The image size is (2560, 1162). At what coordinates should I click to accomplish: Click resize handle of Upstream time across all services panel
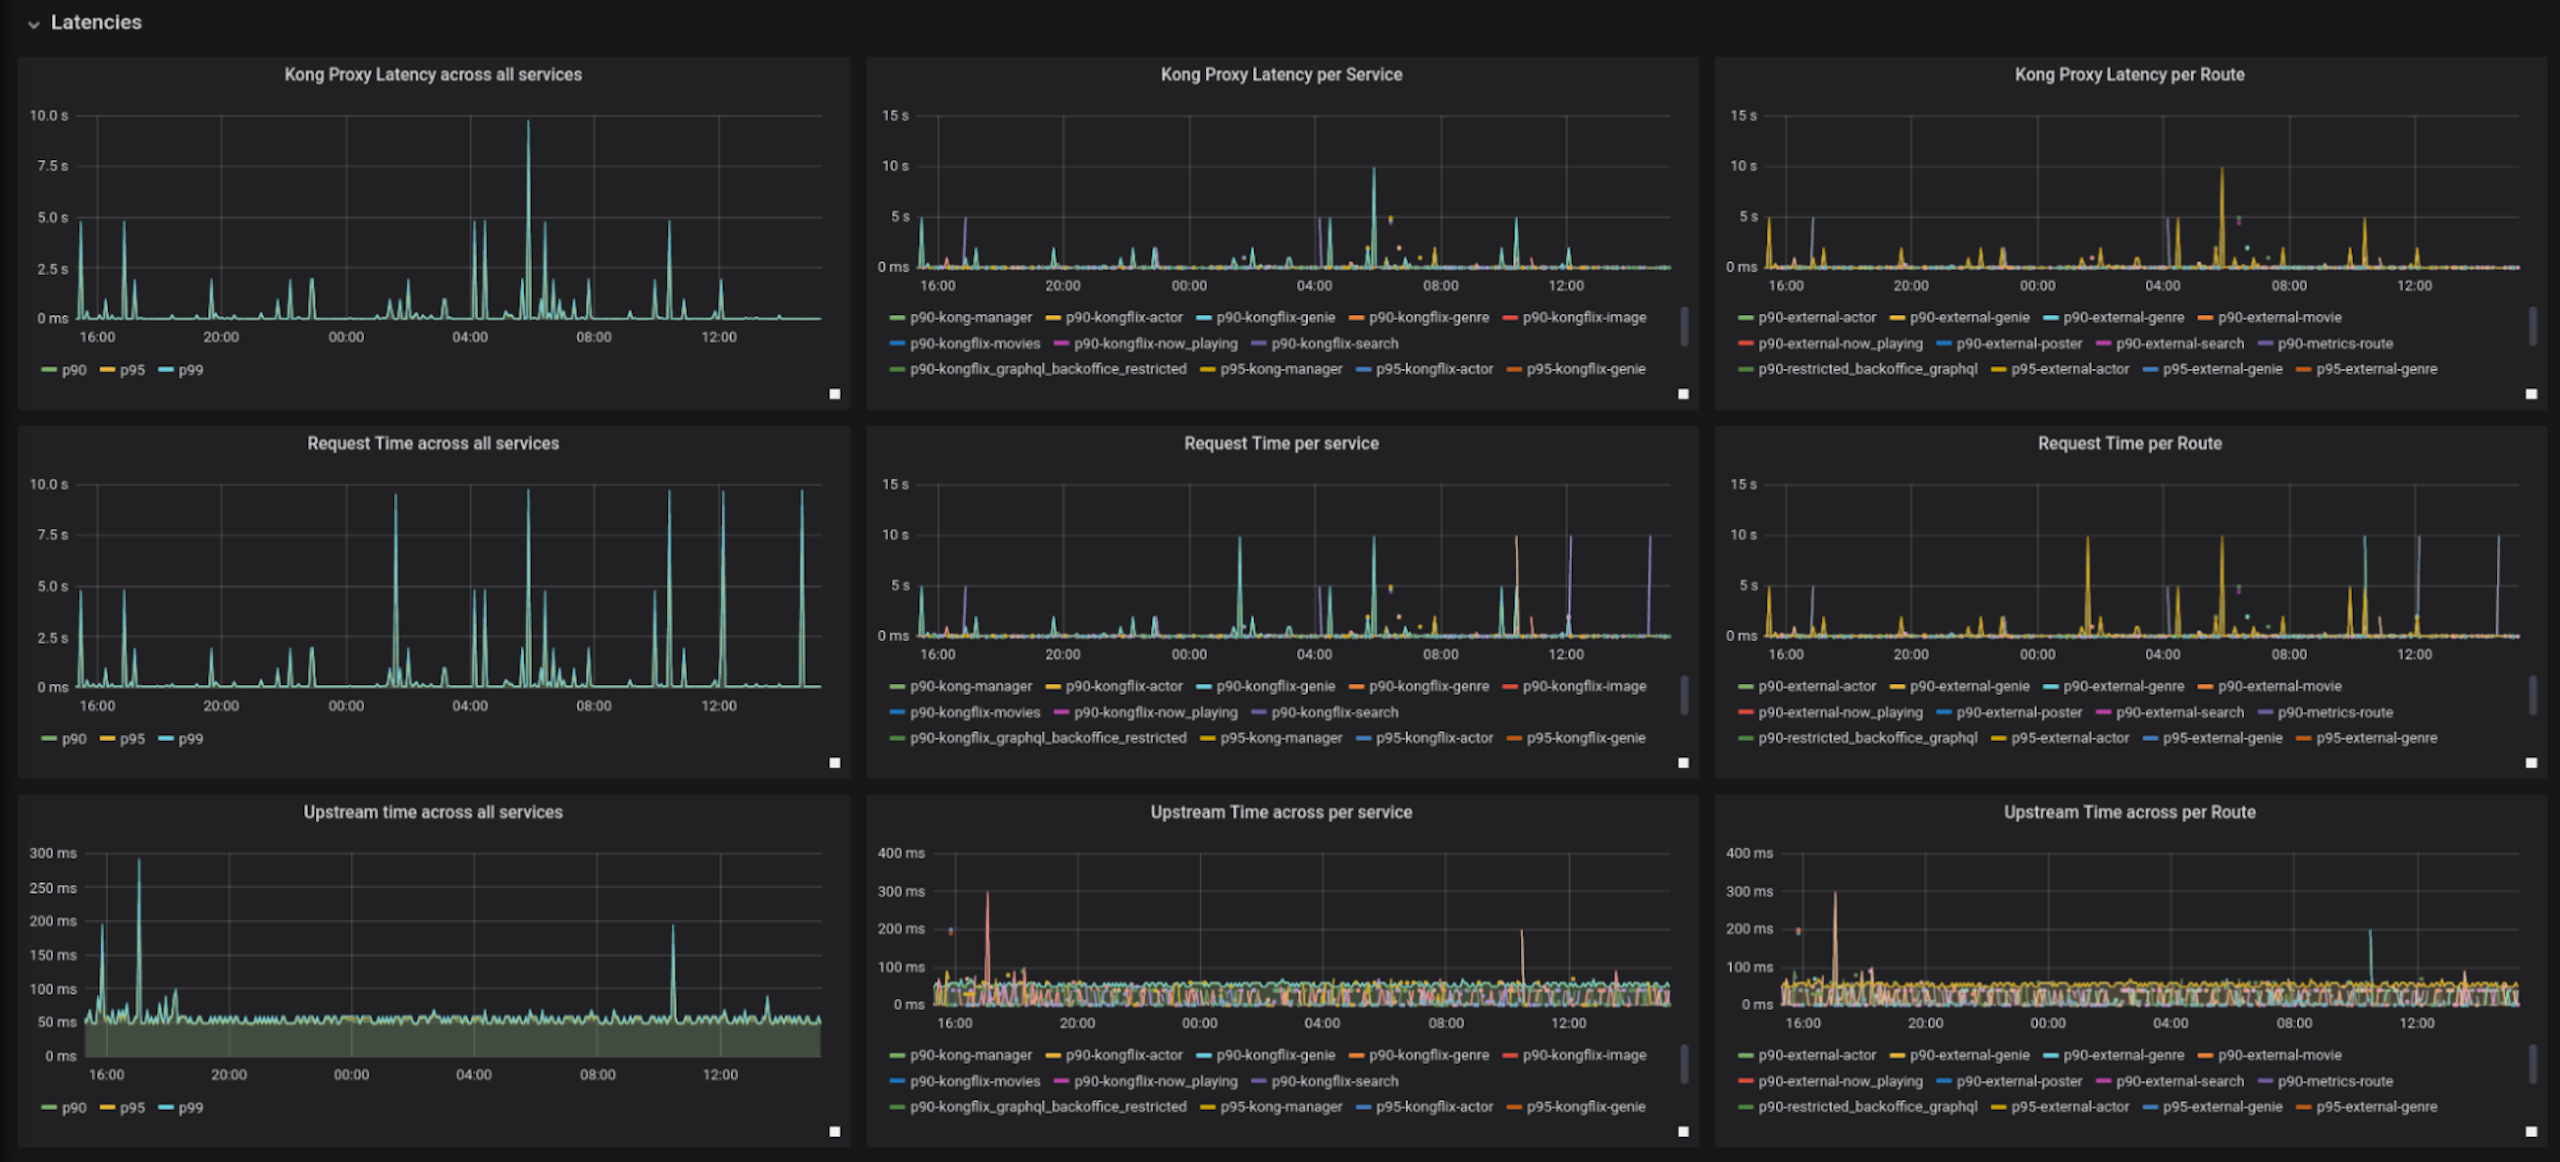(835, 1132)
